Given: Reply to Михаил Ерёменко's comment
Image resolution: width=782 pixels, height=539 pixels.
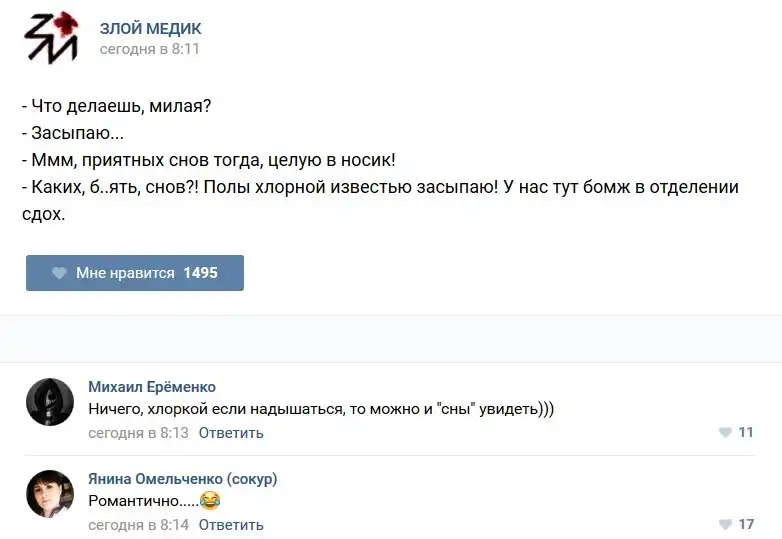Looking at the screenshot, I should (x=231, y=433).
